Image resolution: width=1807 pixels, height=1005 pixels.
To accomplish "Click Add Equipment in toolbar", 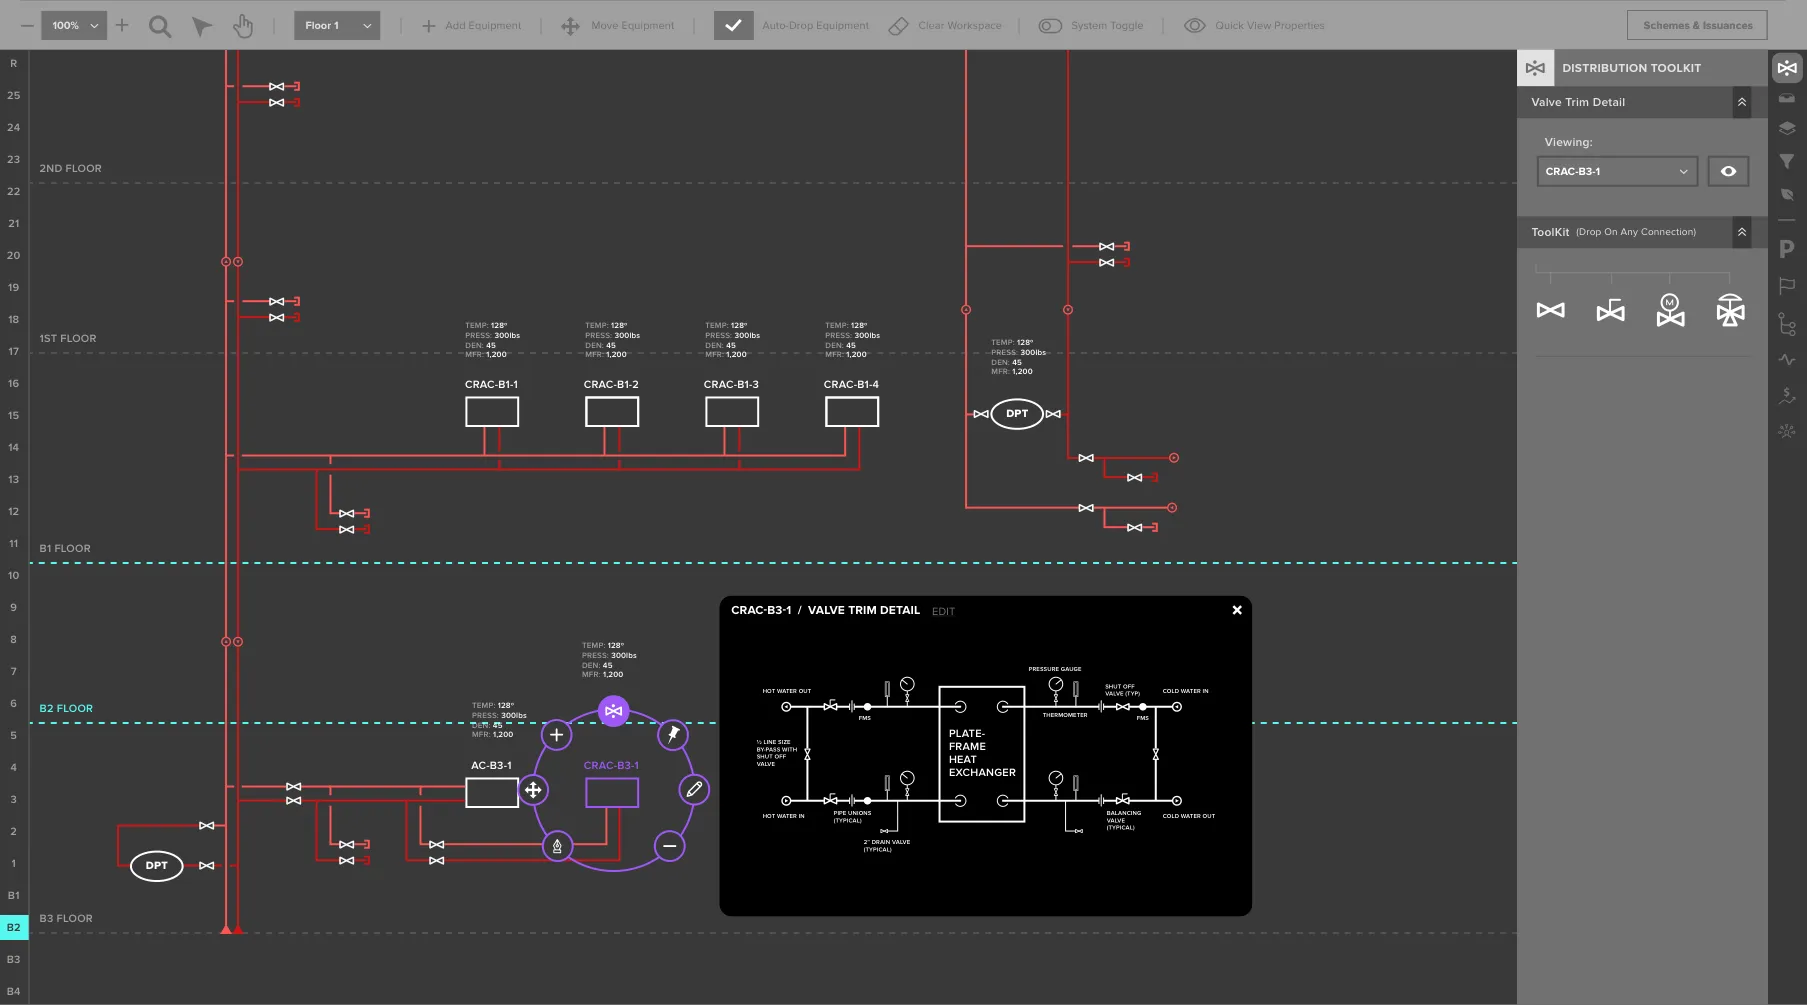I will tap(471, 26).
